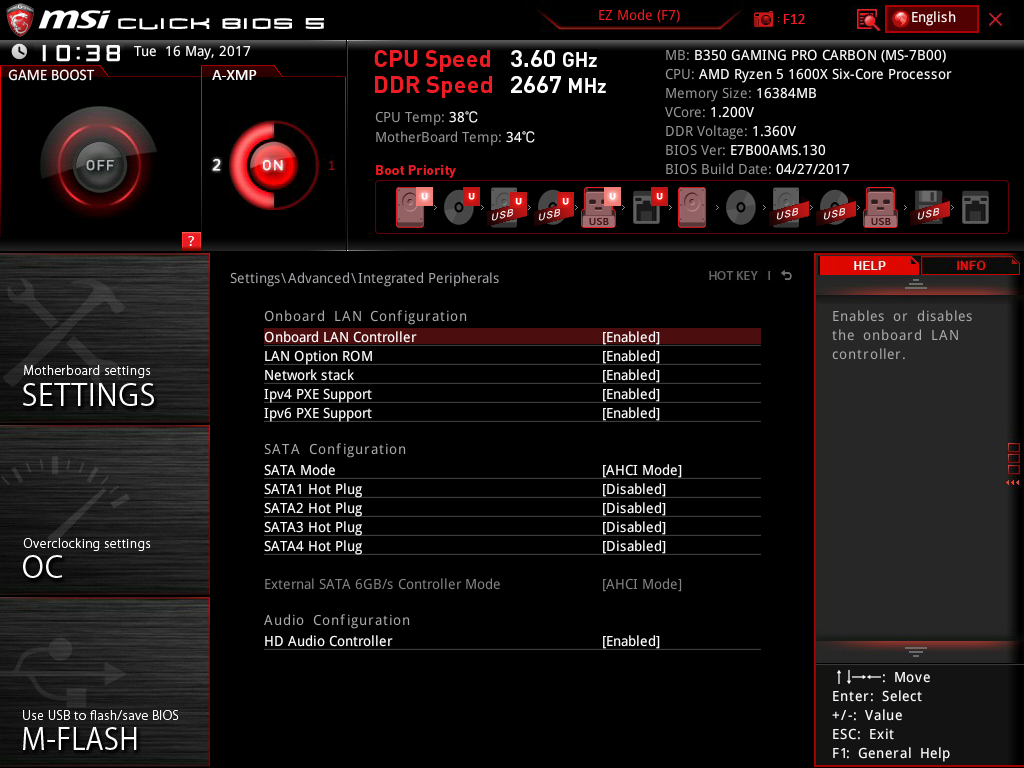The width and height of the screenshot is (1024, 768).
Task: Click the DDR Speed 2667 MHz readout
Action: tap(490, 86)
